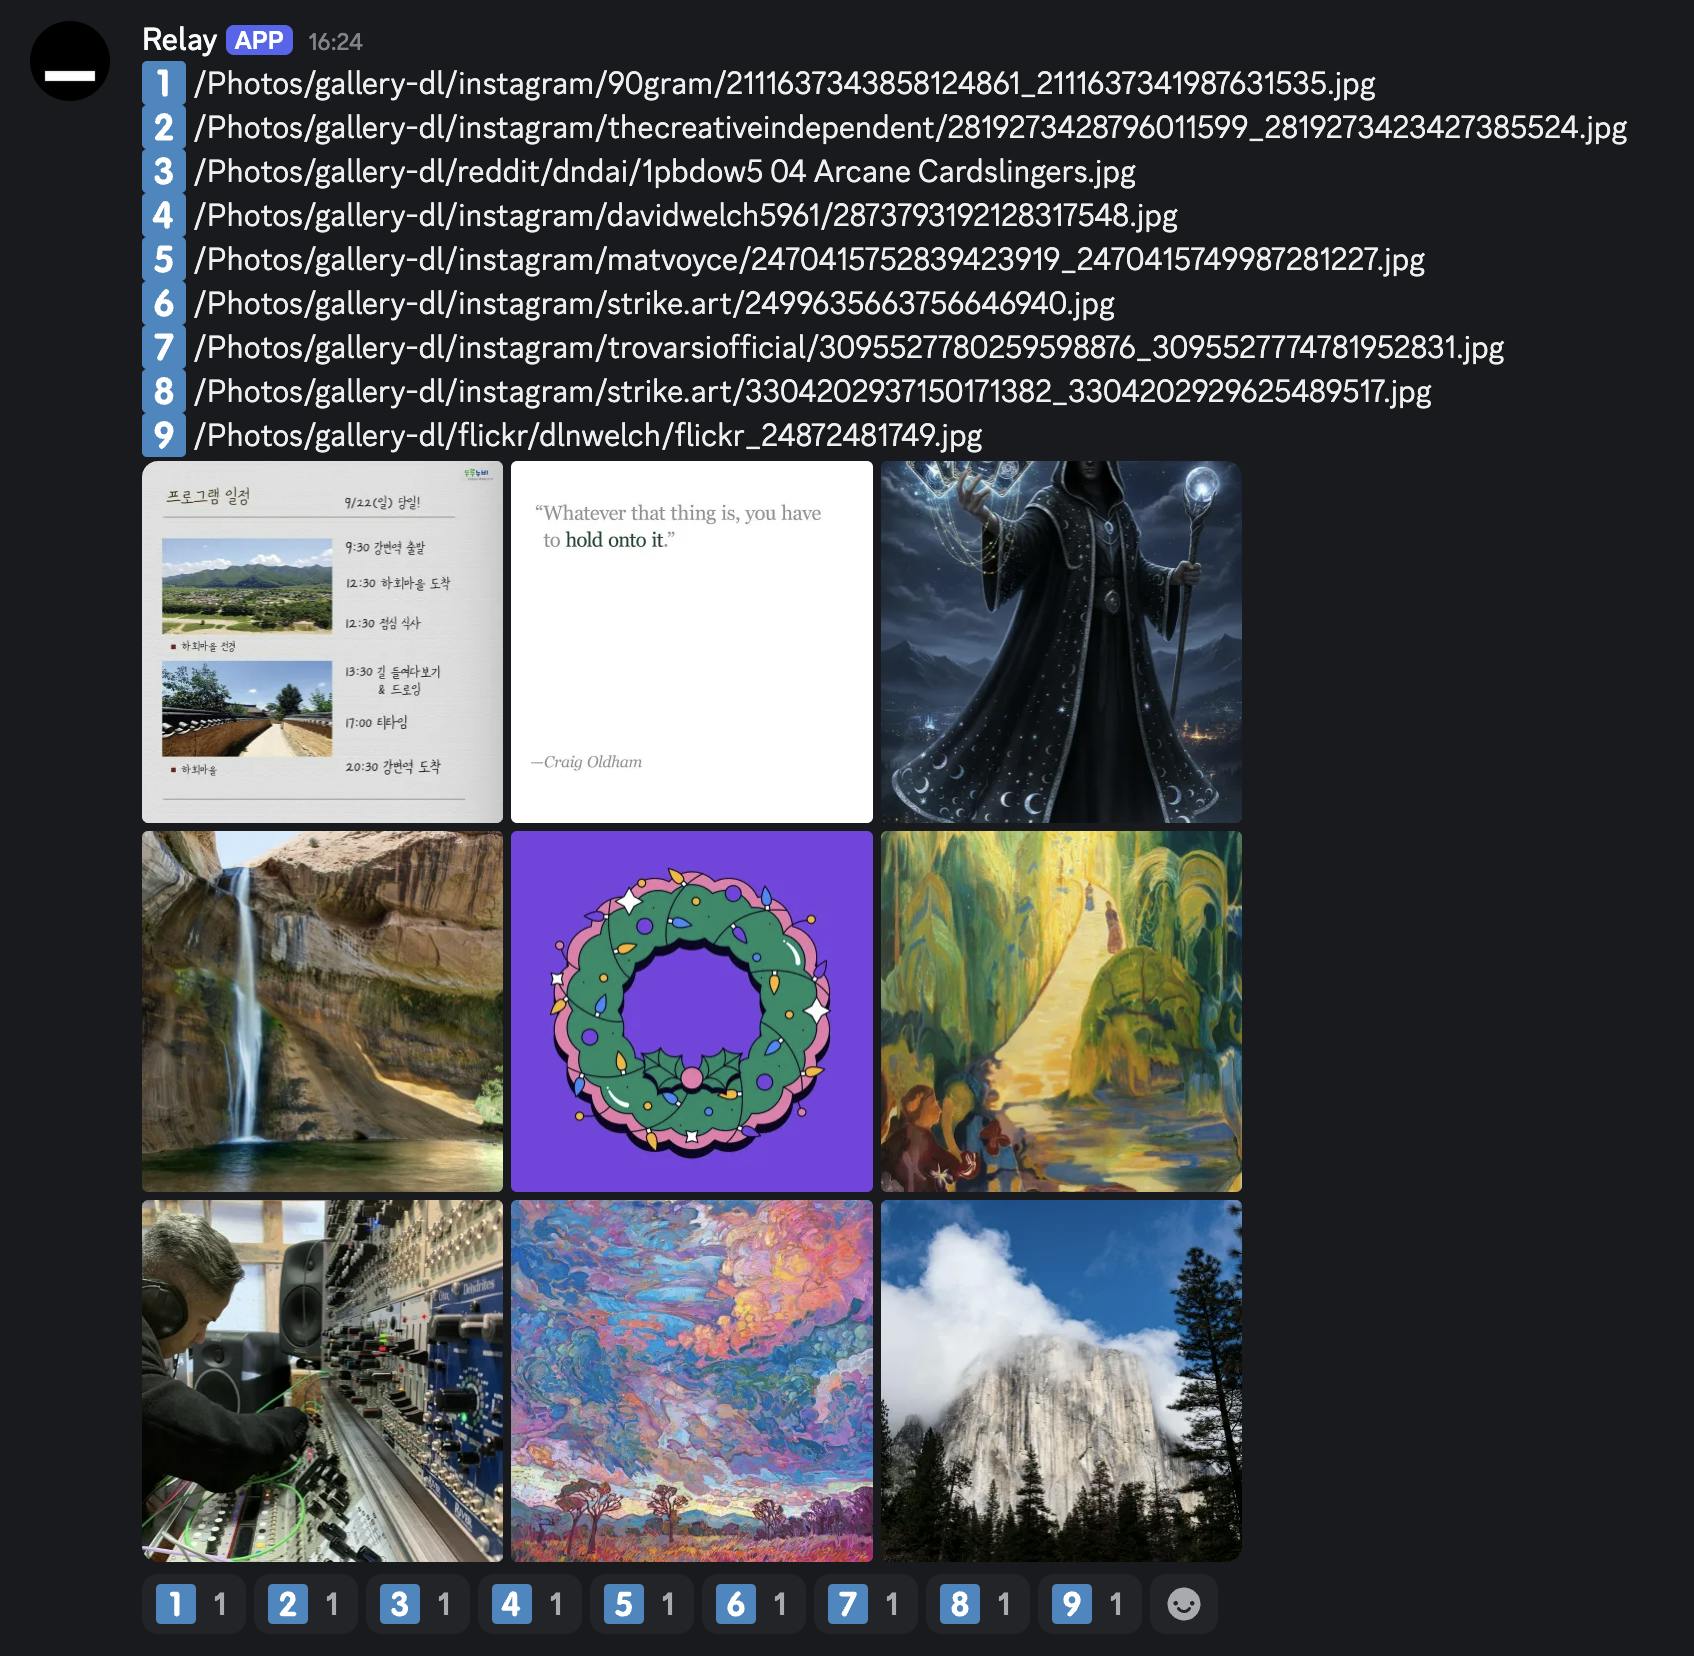Toggle the number 5 reaction
Image resolution: width=1694 pixels, height=1656 pixels.
(x=641, y=1604)
